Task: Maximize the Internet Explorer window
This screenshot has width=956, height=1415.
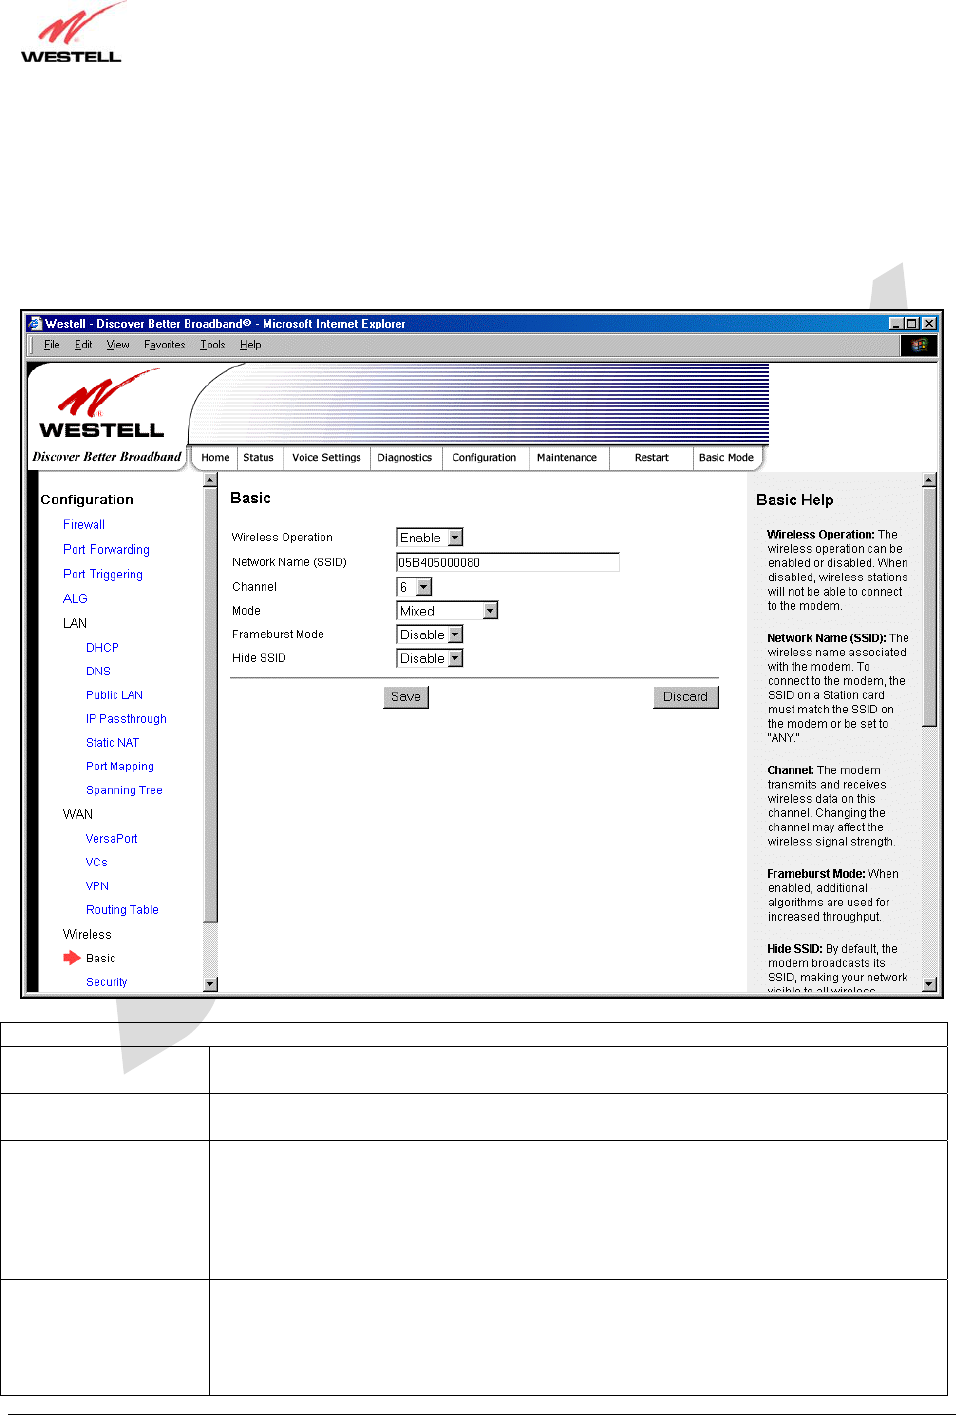Action: pyautogui.click(x=911, y=324)
